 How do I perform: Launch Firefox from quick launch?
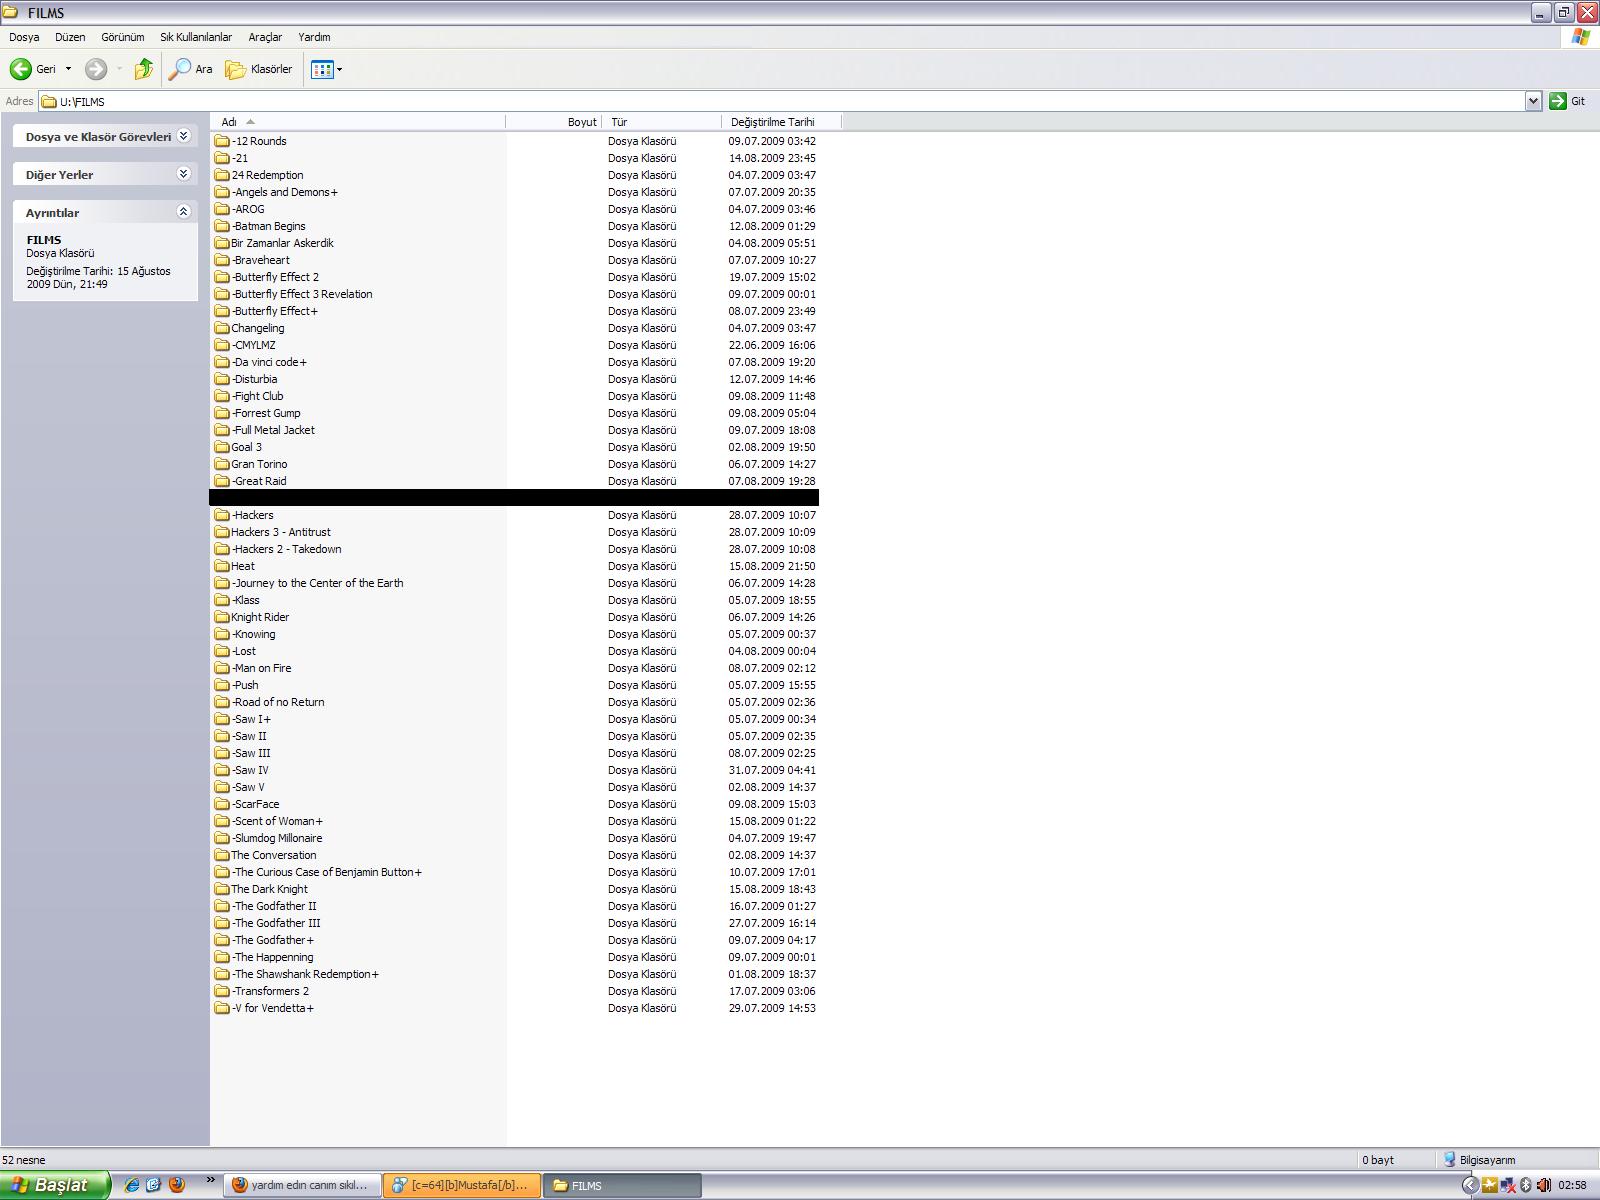pos(177,1185)
